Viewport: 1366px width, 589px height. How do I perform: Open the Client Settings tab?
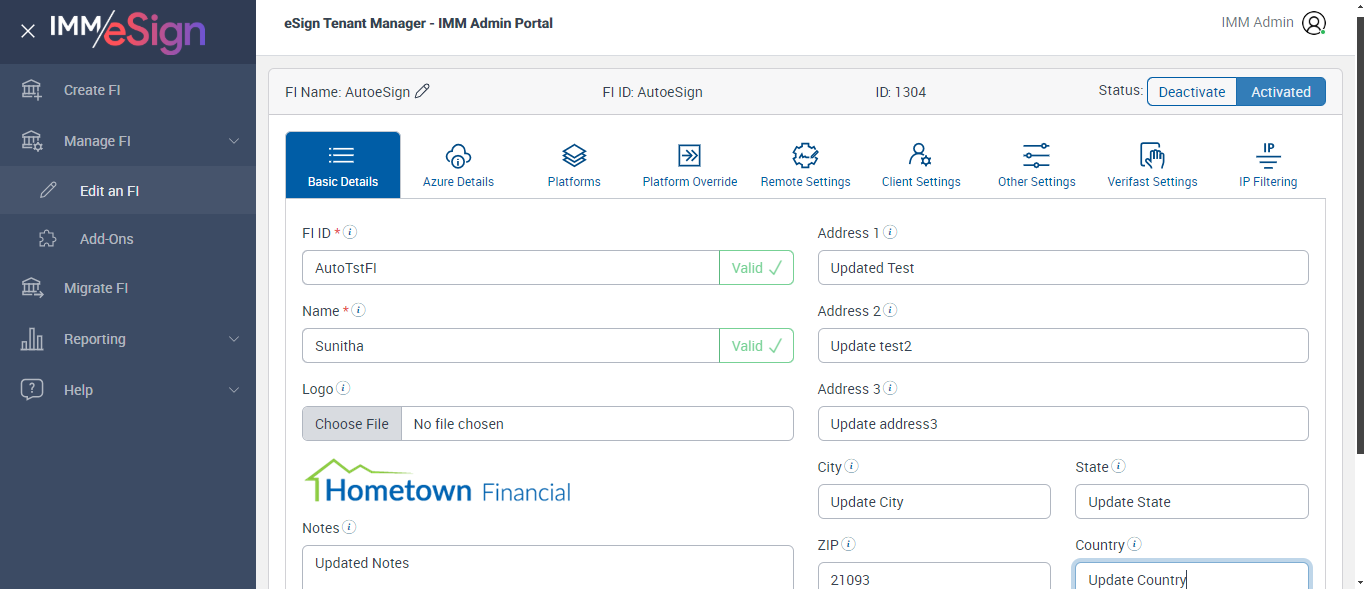tap(921, 165)
